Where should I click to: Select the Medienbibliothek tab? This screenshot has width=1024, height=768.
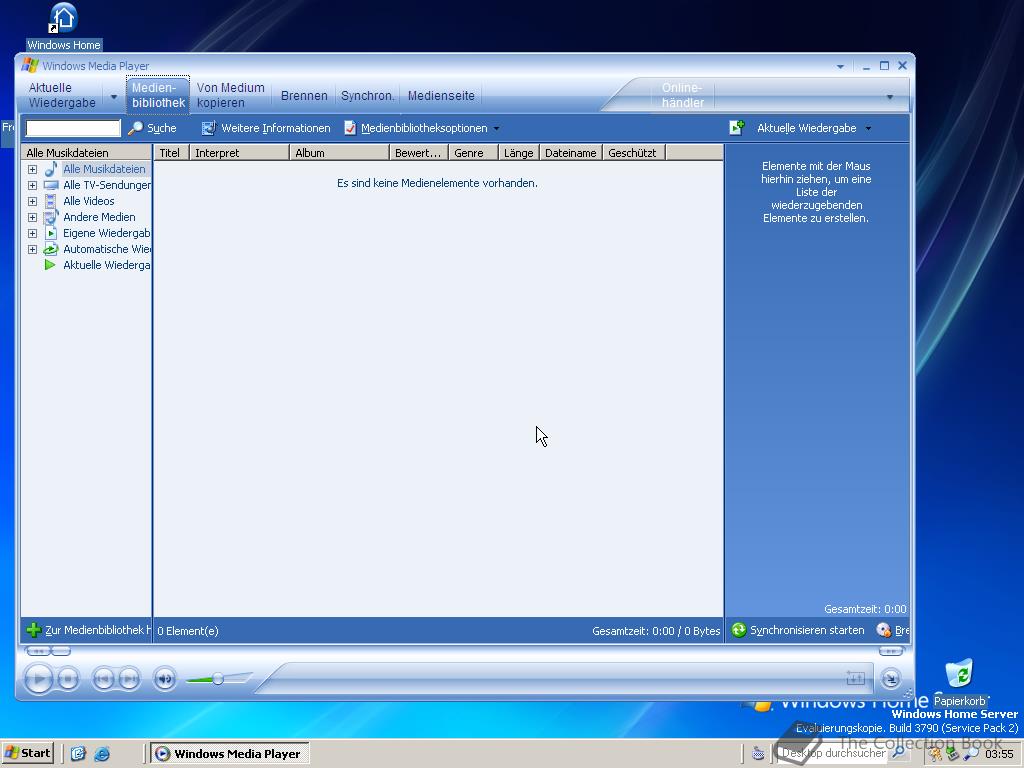pyautogui.click(x=158, y=95)
